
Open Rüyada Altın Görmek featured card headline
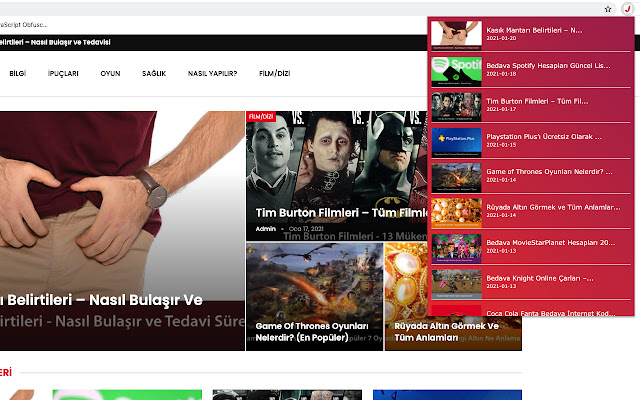pos(447,332)
